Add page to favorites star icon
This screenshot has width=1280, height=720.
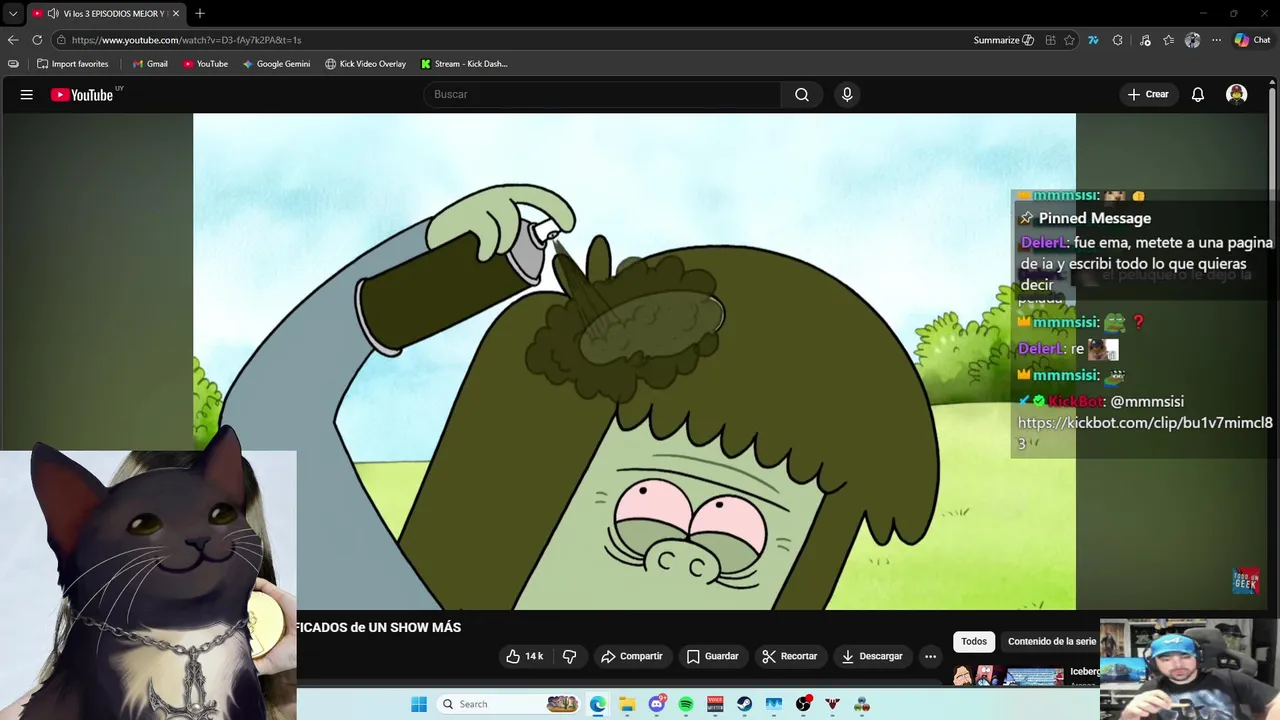[1069, 40]
